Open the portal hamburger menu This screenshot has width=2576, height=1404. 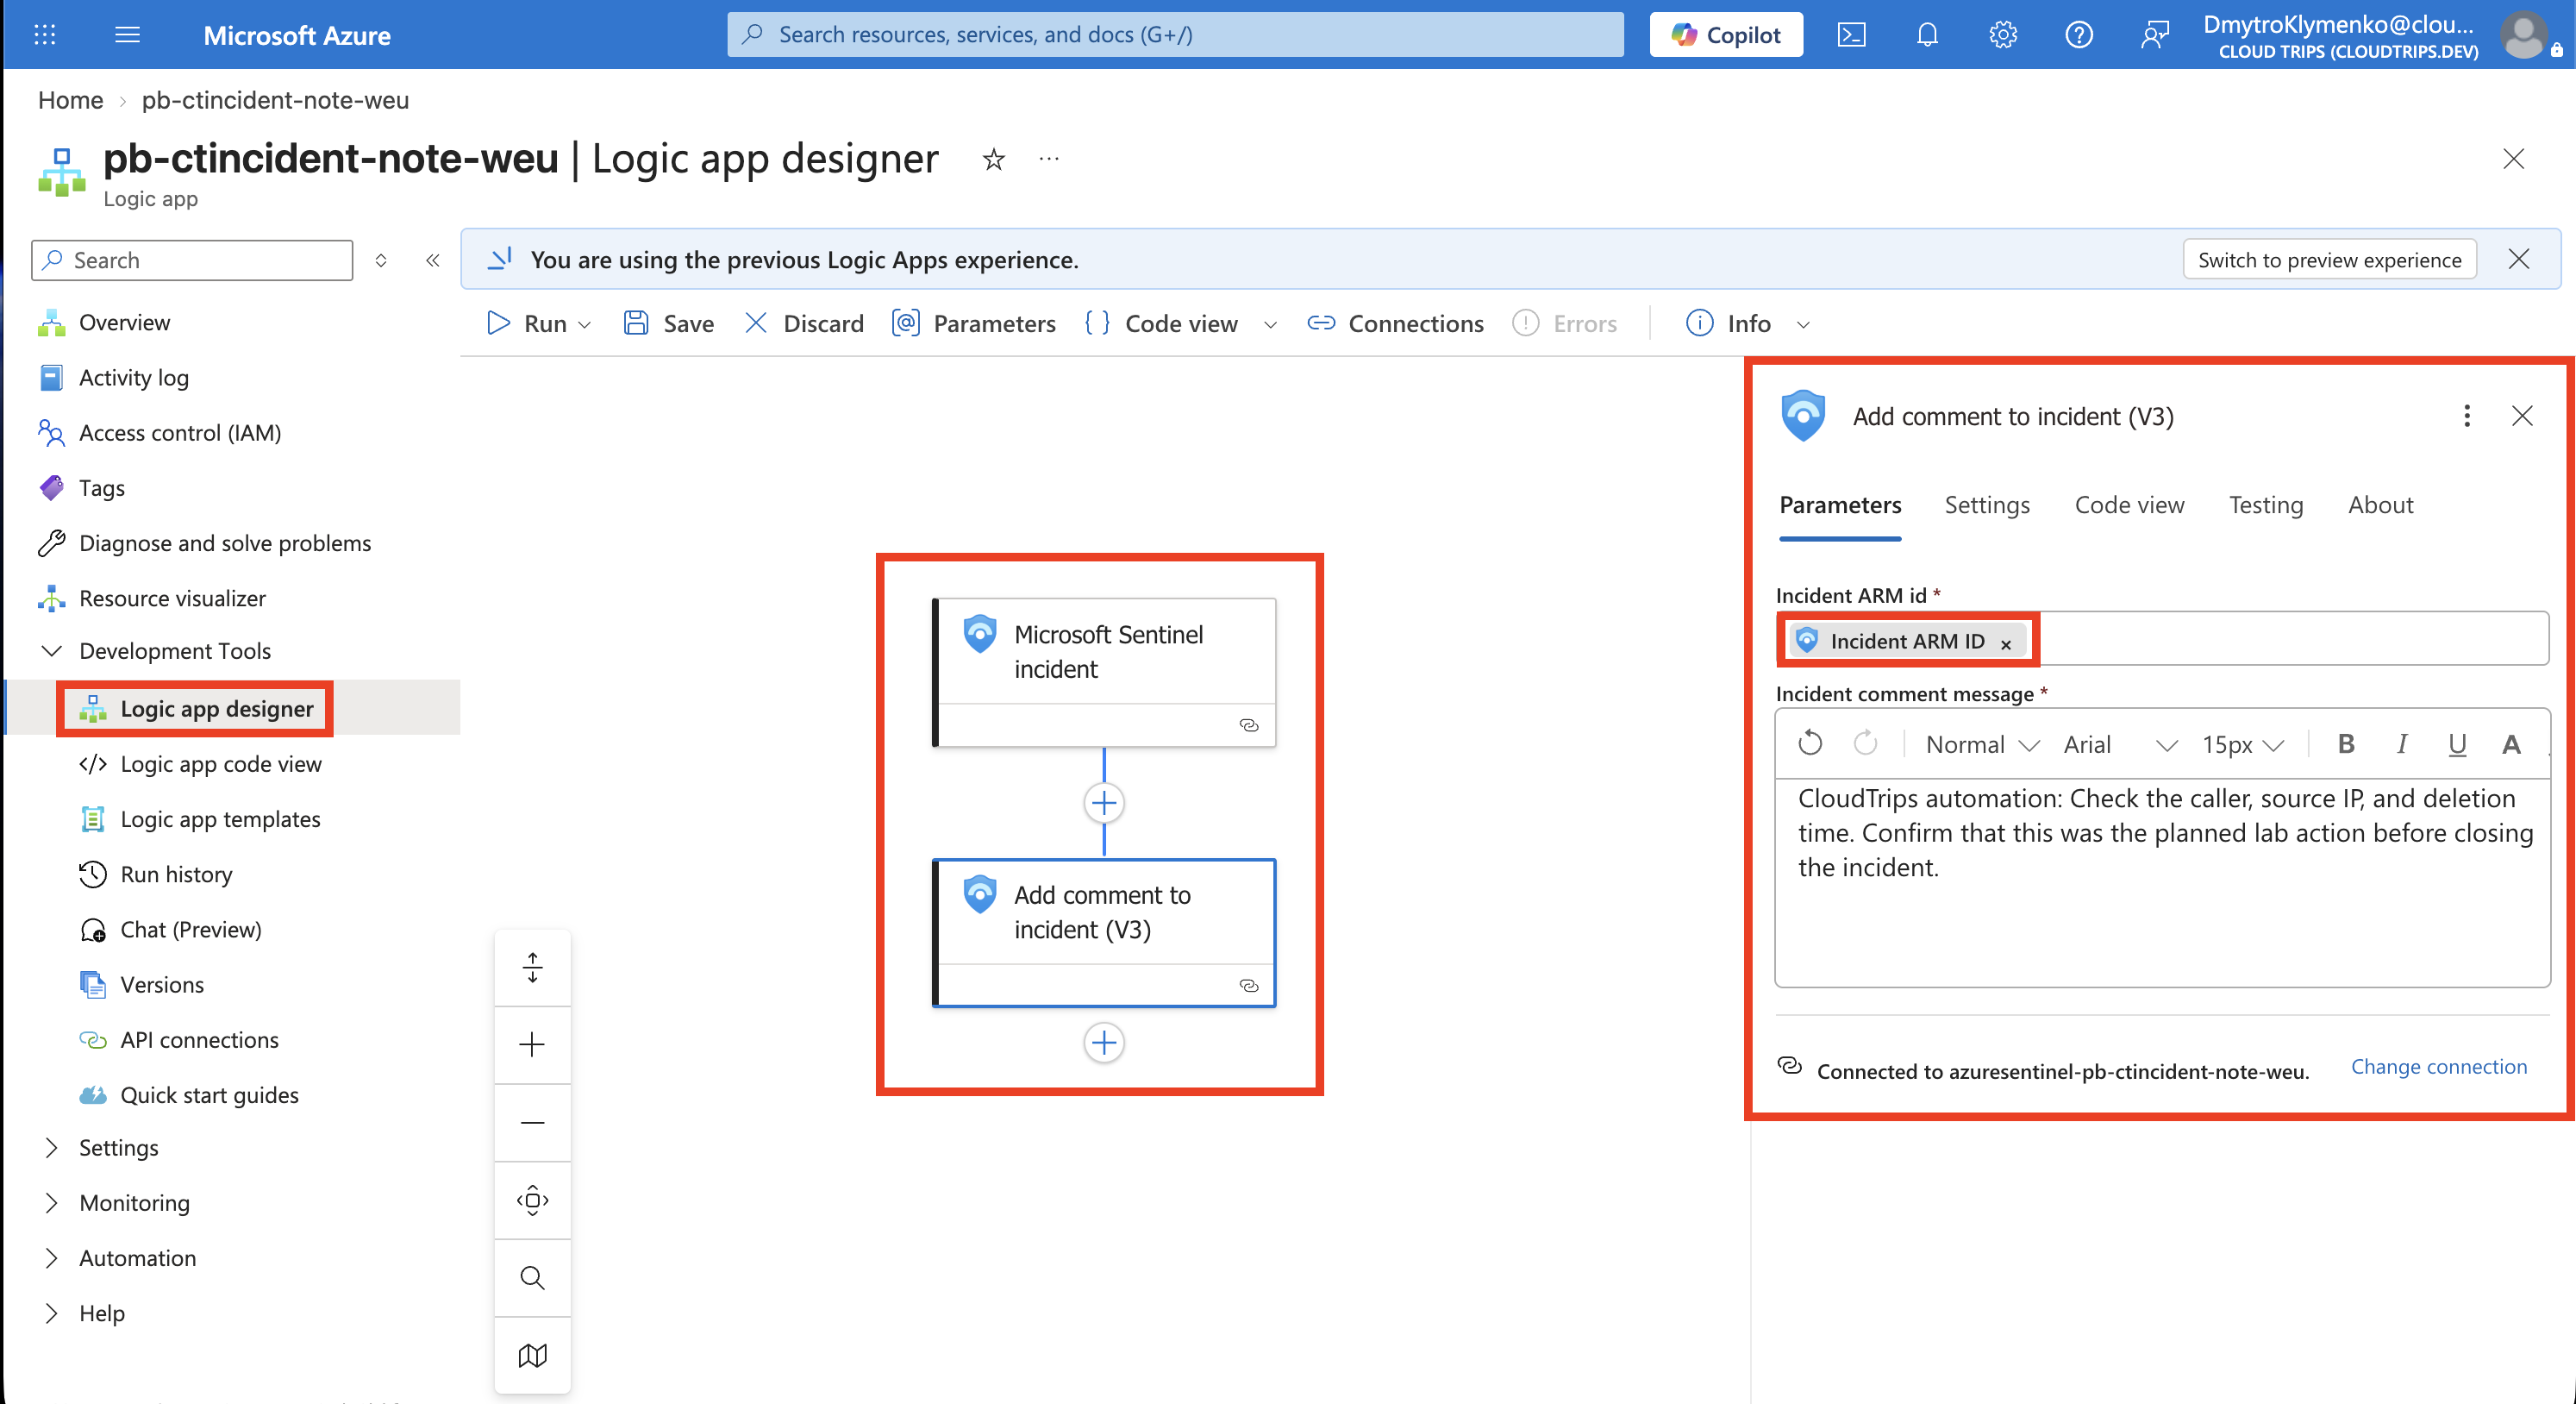pyautogui.click(x=128, y=35)
